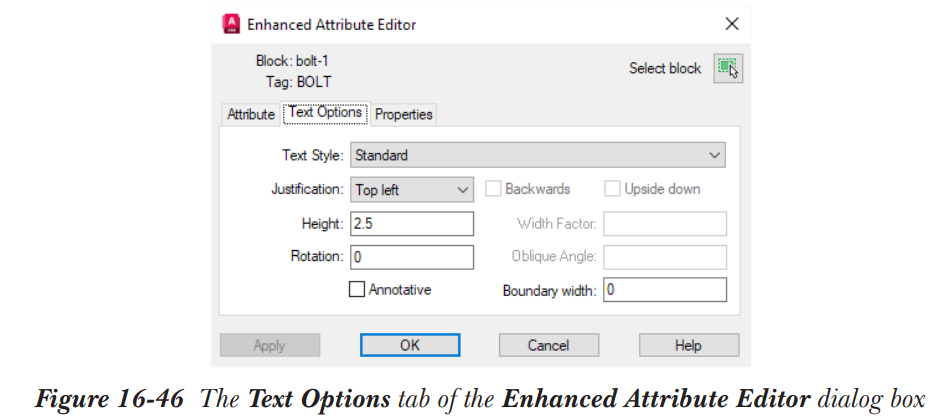The height and width of the screenshot is (420, 952).
Task: Click the Cancel button
Action: coord(549,345)
